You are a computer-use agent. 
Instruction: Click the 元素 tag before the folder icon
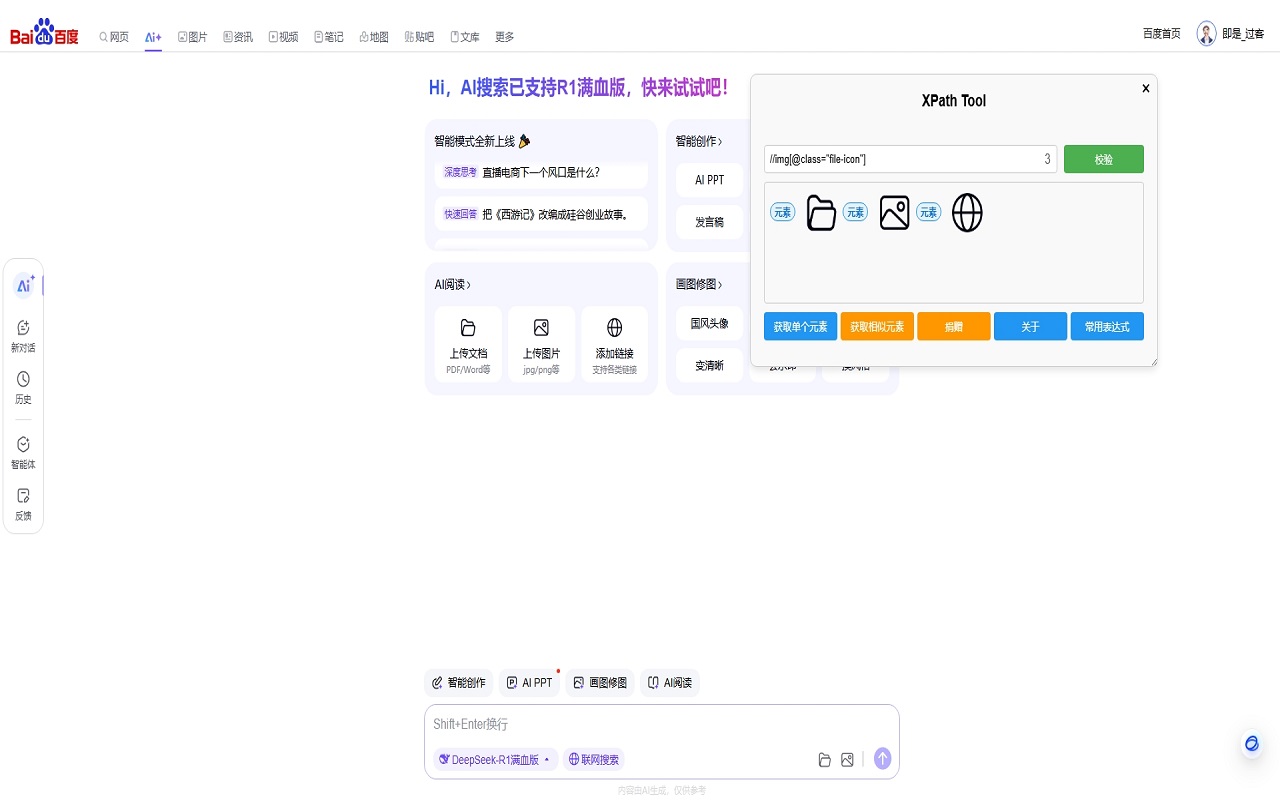(783, 212)
